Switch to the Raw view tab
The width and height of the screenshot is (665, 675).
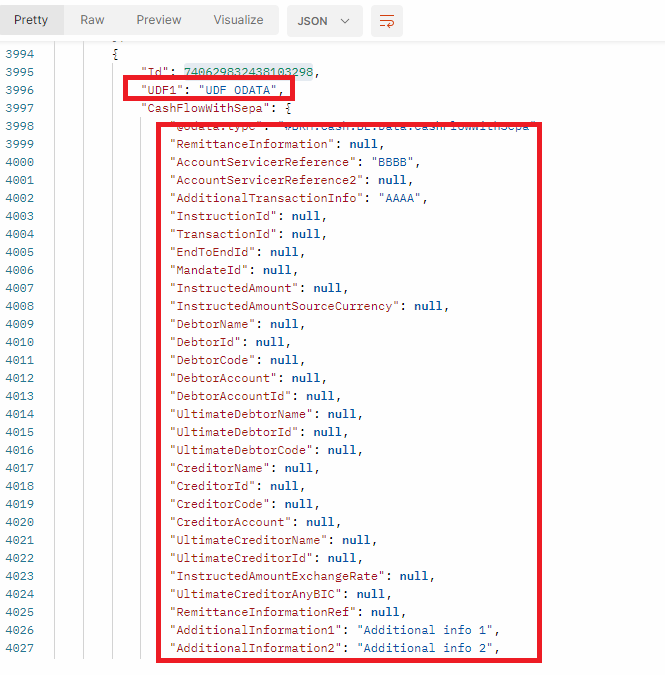pos(92,20)
